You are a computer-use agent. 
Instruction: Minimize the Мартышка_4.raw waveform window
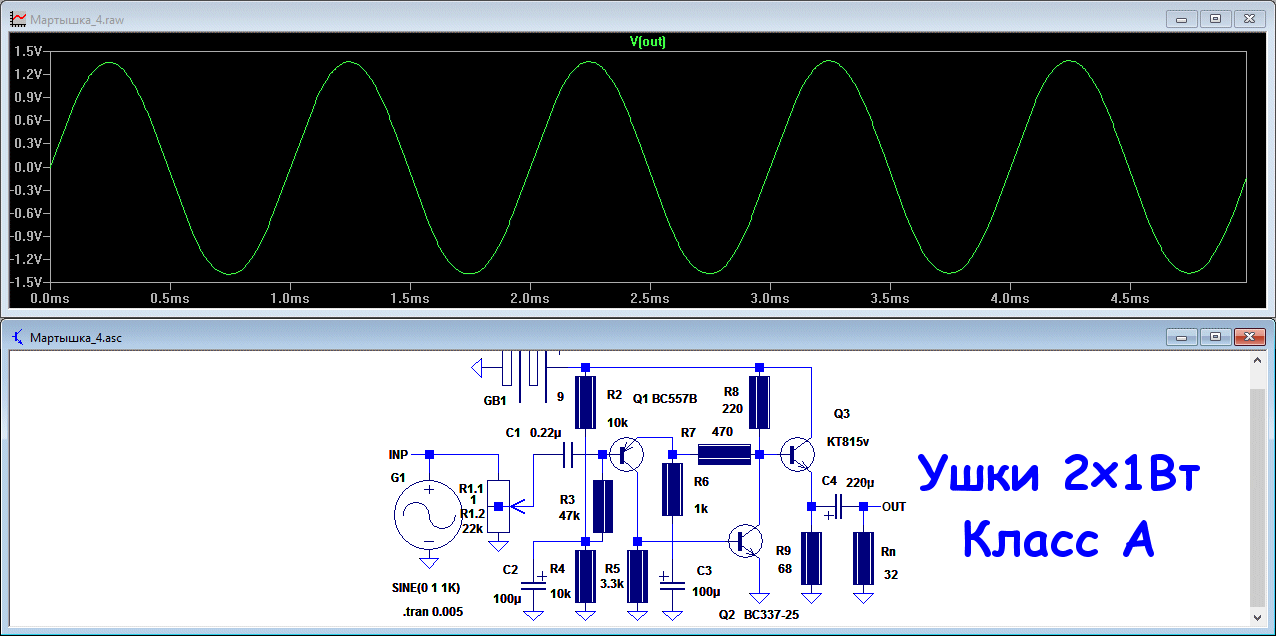pyautogui.click(x=1184, y=18)
